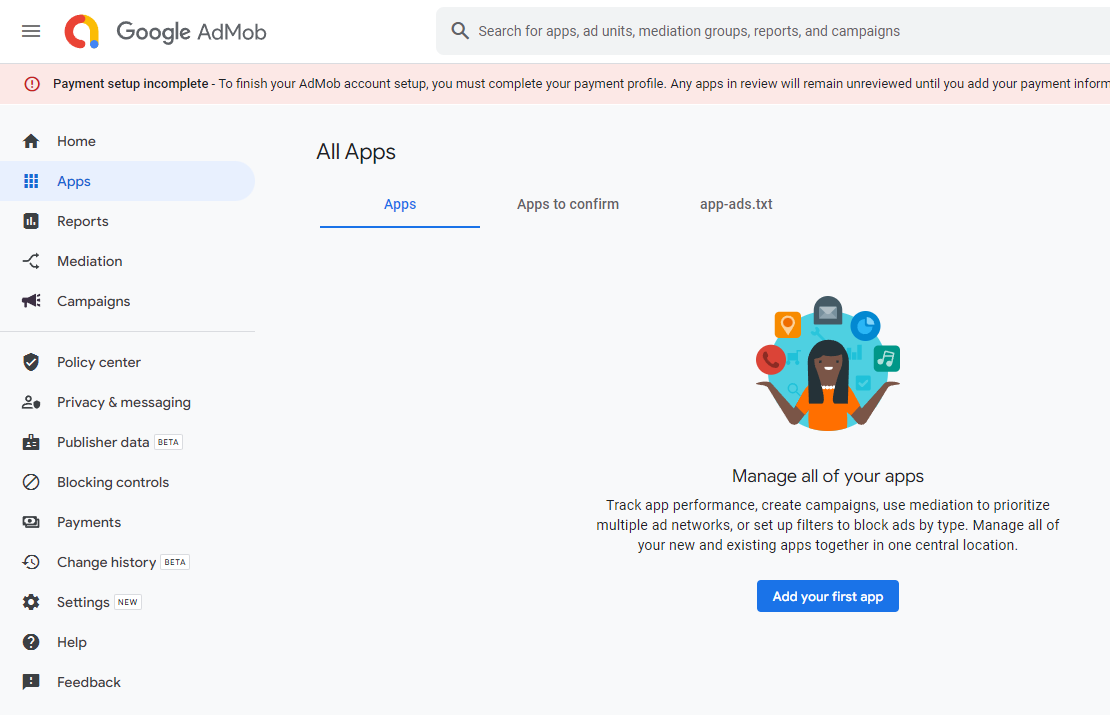Click the Reports chart icon
Image resolution: width=1110 pixels, height=715 pixels.
tap(31, 221)
